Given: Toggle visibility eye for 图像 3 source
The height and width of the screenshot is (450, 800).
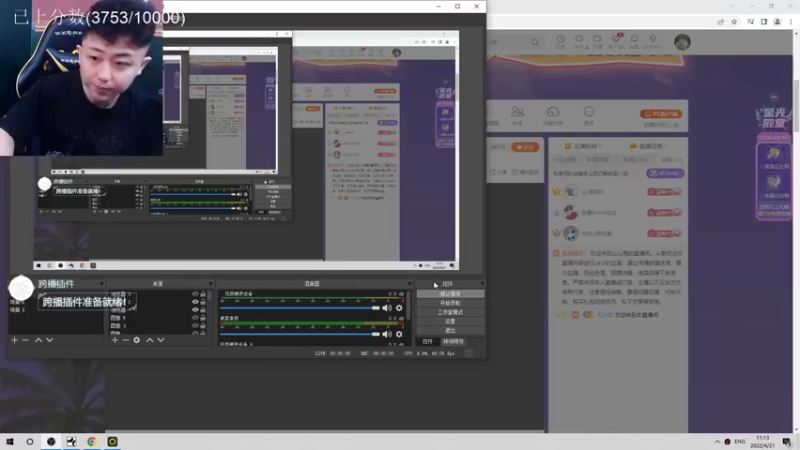Looking at the screenshot, I should [195, 326].
